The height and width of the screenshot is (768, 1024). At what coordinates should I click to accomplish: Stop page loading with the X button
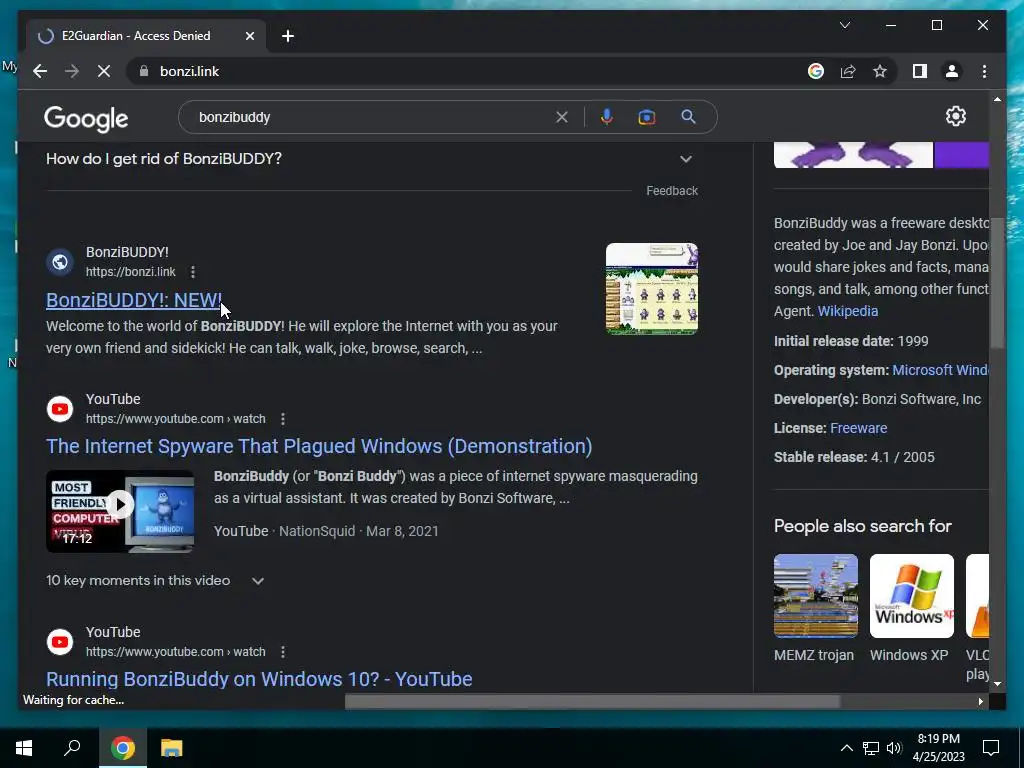click(104, 71)
